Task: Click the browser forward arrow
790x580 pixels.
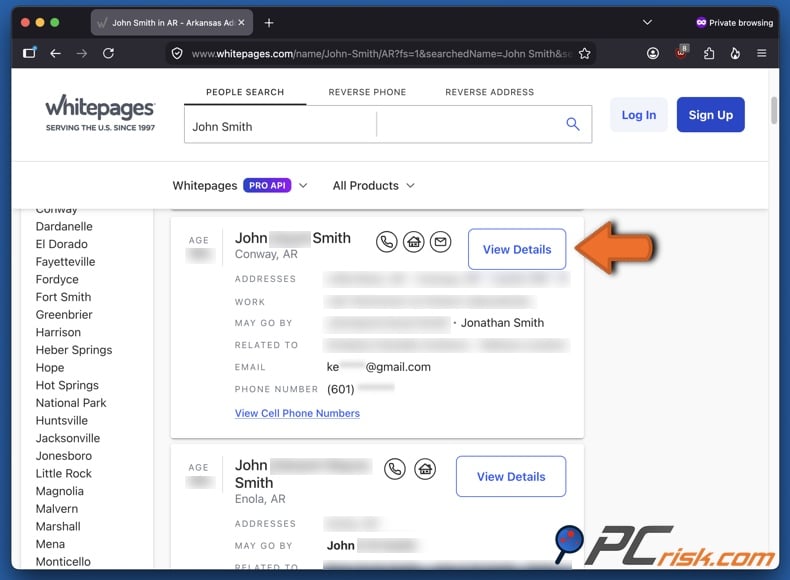Action: point(82,53)
